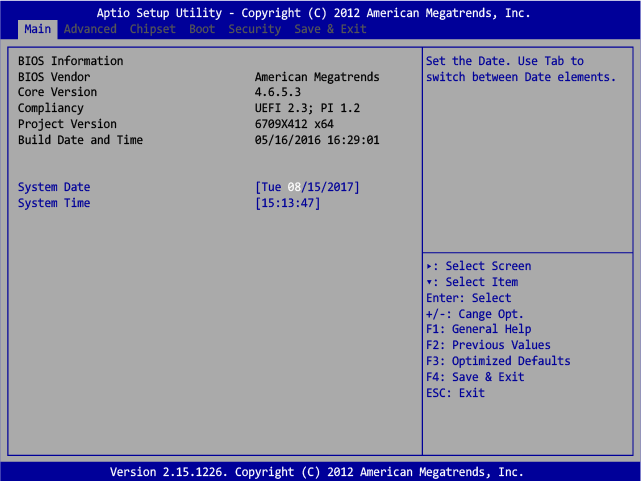The height and width of the screenshot is (481, 641).
Task: Click the Select Screen key hint
Action: coord(479,266)
